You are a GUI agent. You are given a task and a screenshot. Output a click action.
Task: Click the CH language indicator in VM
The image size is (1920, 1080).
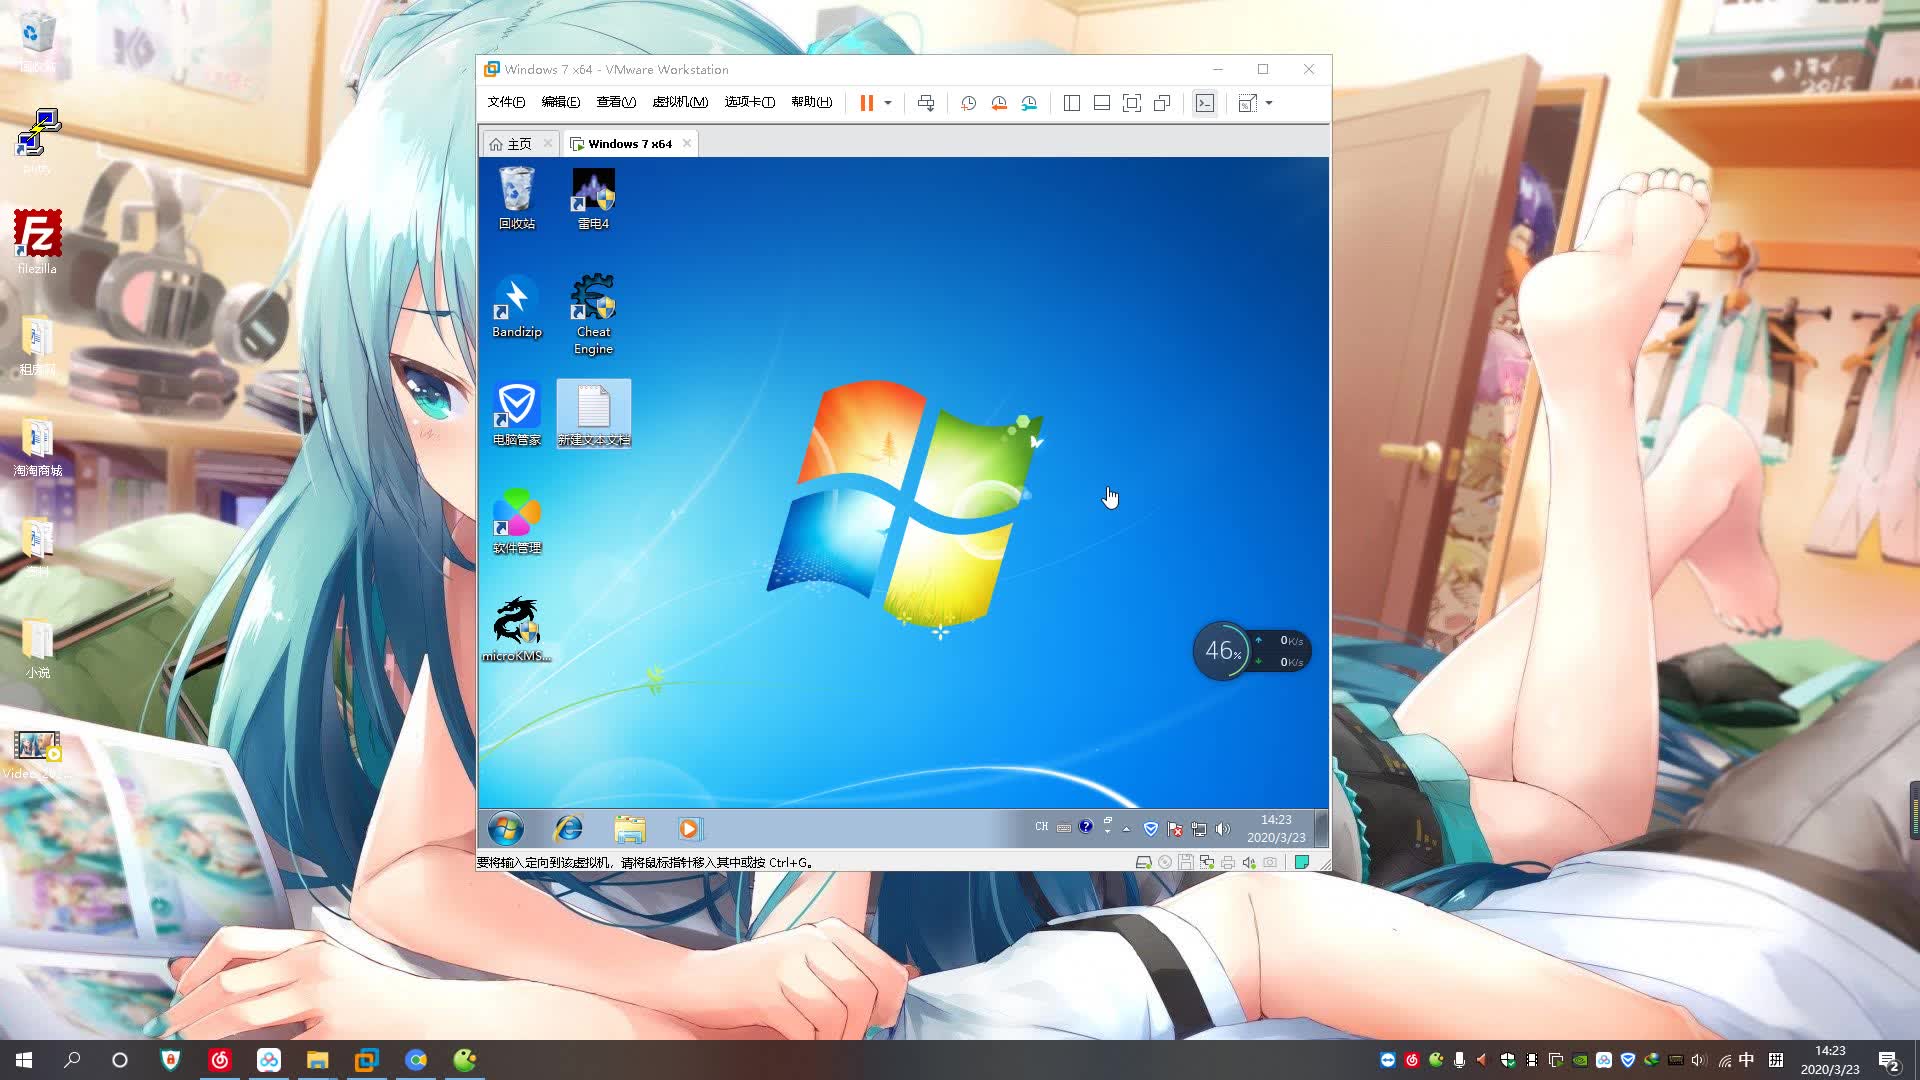coord(1042,827)
